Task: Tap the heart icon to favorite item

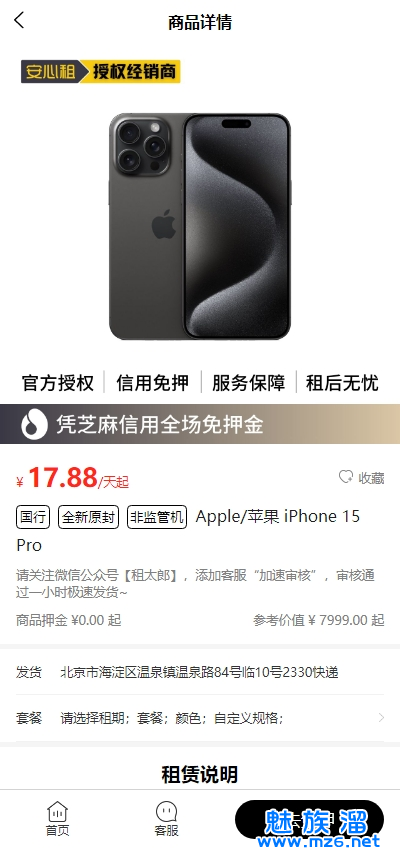Action: pos(345,477)
